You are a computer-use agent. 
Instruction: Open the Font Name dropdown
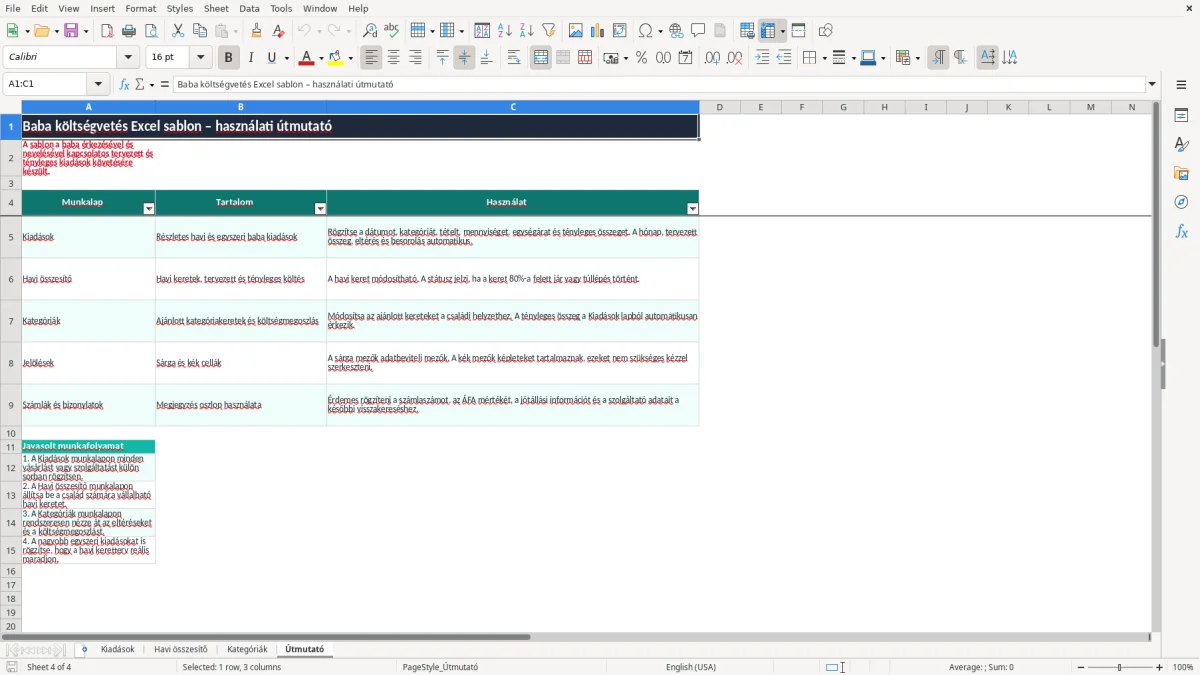click(128, 58)
